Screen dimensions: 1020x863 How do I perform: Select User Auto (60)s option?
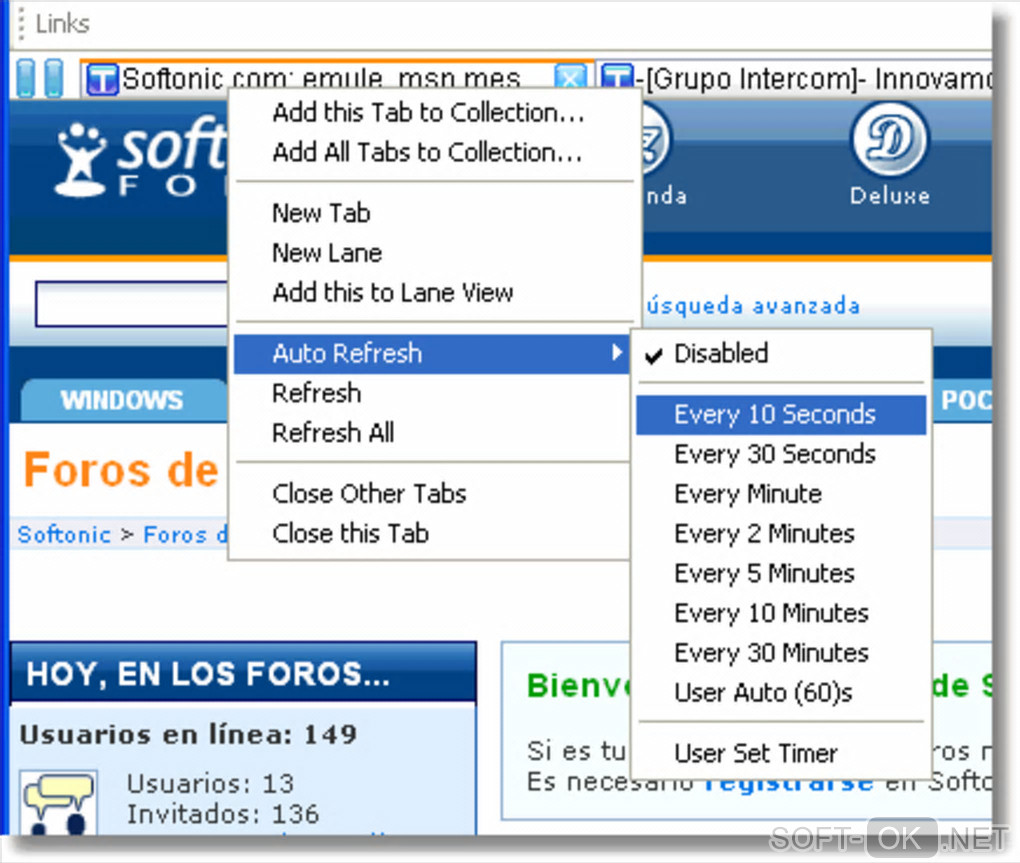point(781,692)
